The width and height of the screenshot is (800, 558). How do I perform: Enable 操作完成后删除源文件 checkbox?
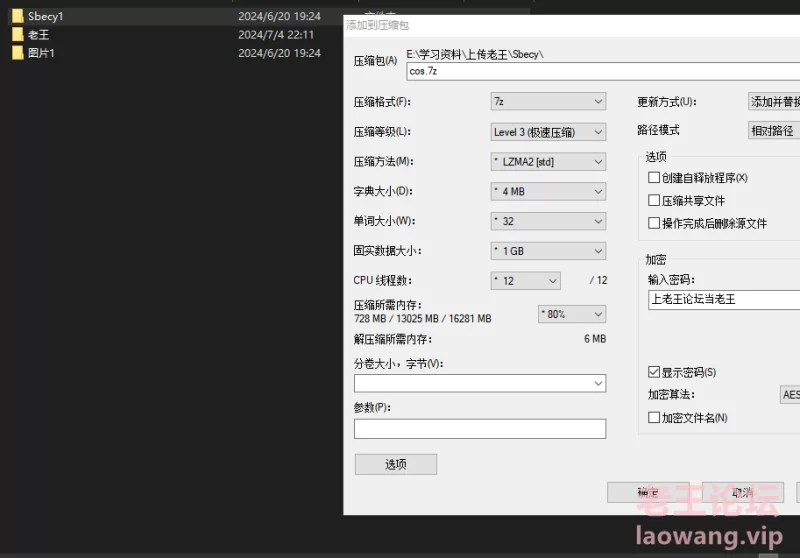click(654, 223)
